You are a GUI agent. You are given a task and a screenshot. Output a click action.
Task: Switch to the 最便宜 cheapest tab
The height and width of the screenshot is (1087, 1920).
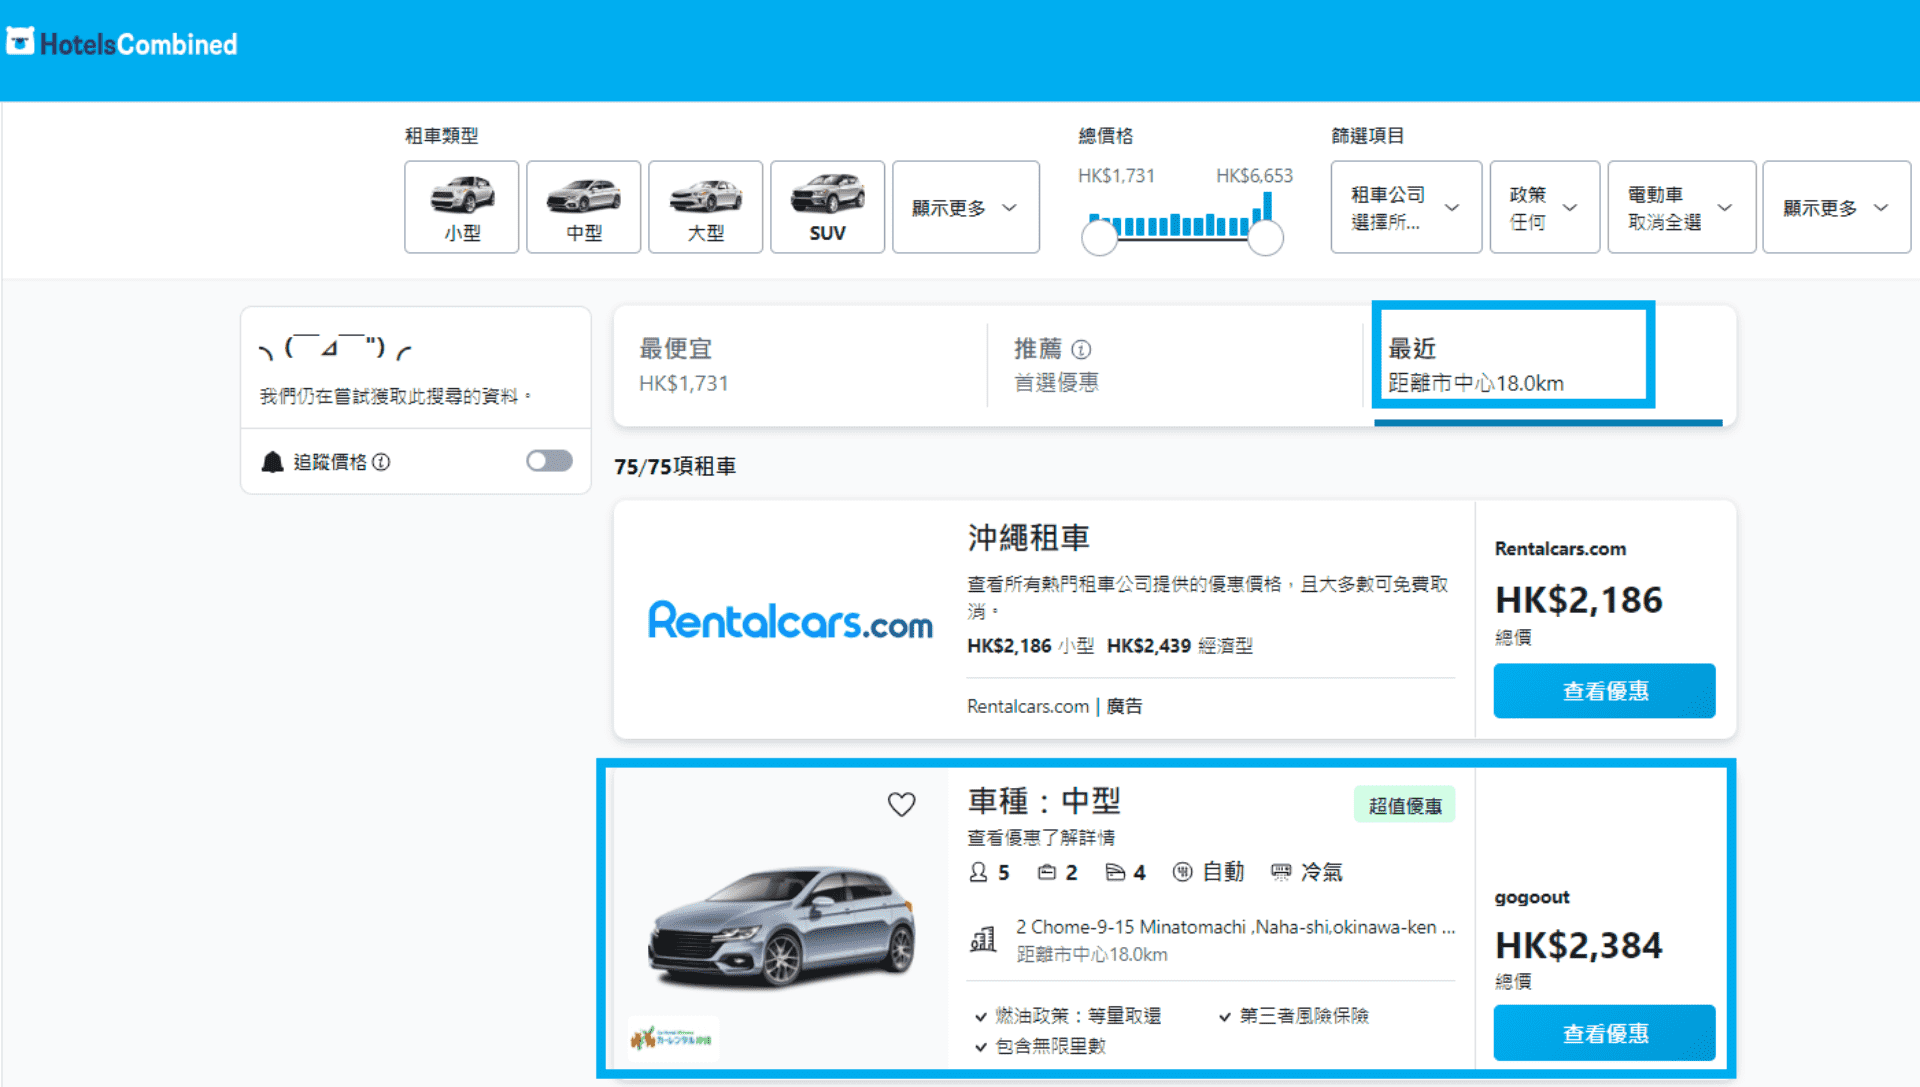point(800,365)
